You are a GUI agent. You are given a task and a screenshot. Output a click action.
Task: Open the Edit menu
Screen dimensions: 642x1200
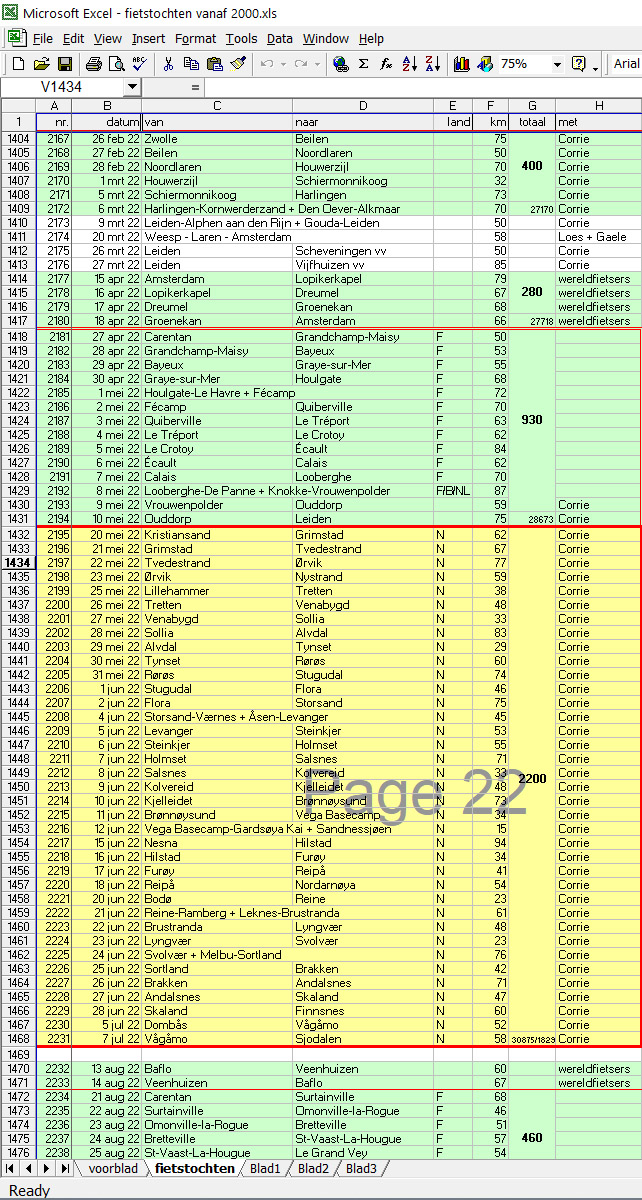[73, 38]
